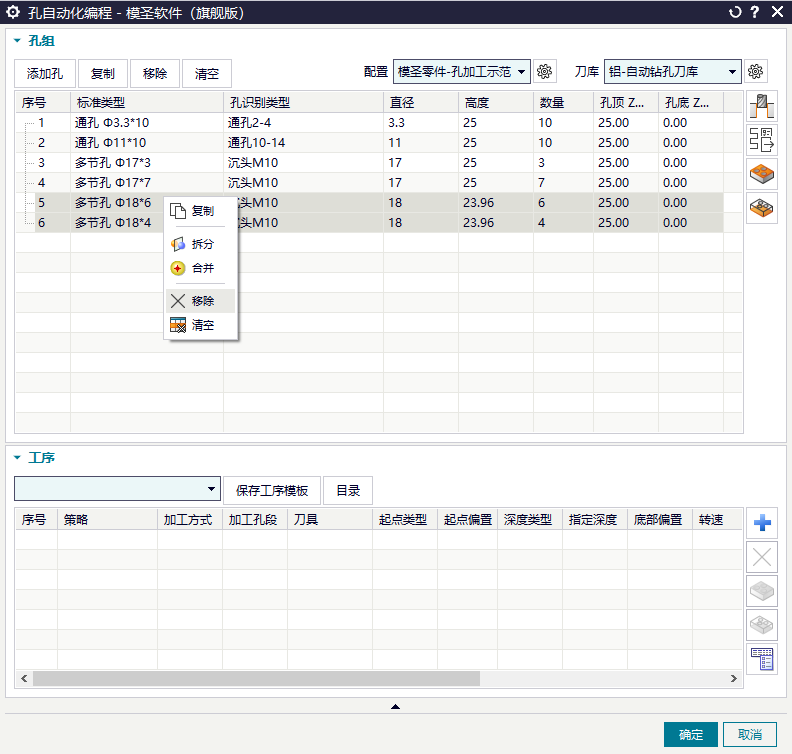Choose 合并 in the context menu
This screenshot has height=754, width=792.
pos(203,268)
